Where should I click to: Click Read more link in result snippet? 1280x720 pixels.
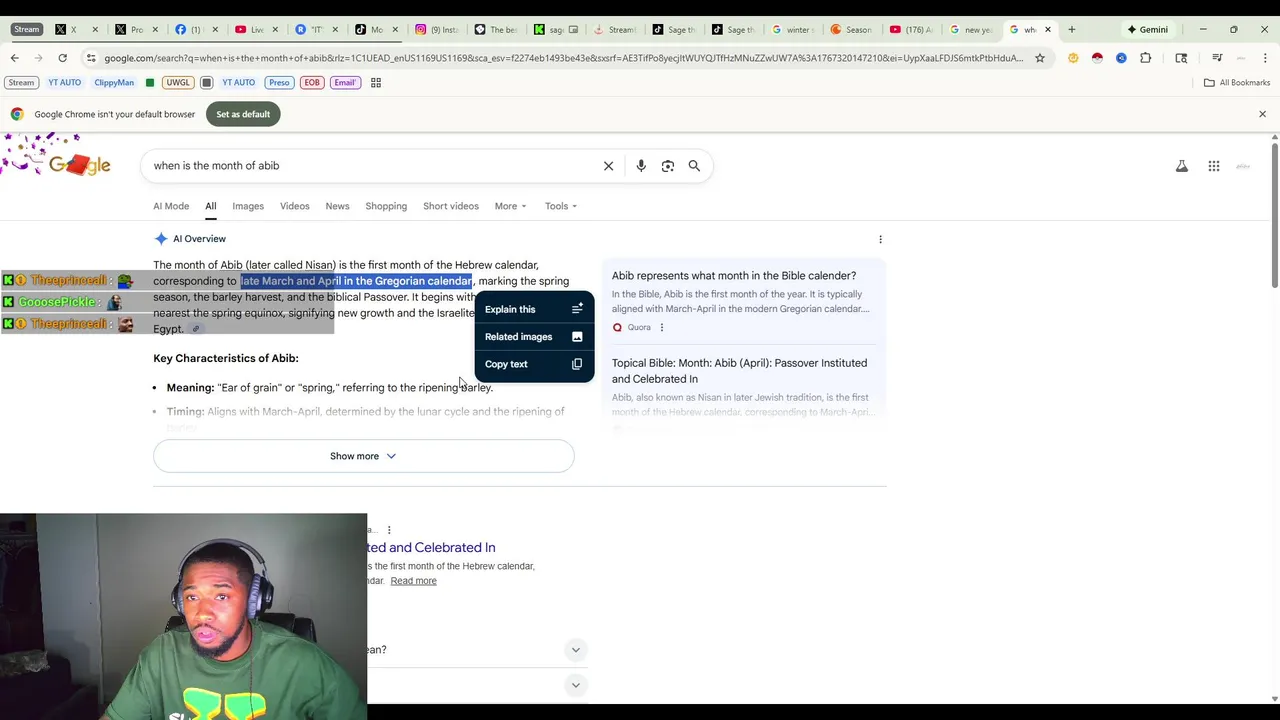point(413,581)
